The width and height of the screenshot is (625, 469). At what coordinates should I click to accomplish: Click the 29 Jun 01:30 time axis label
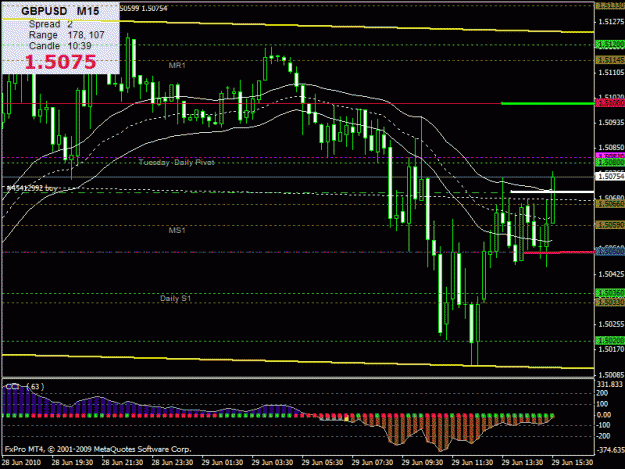[222, 463]
